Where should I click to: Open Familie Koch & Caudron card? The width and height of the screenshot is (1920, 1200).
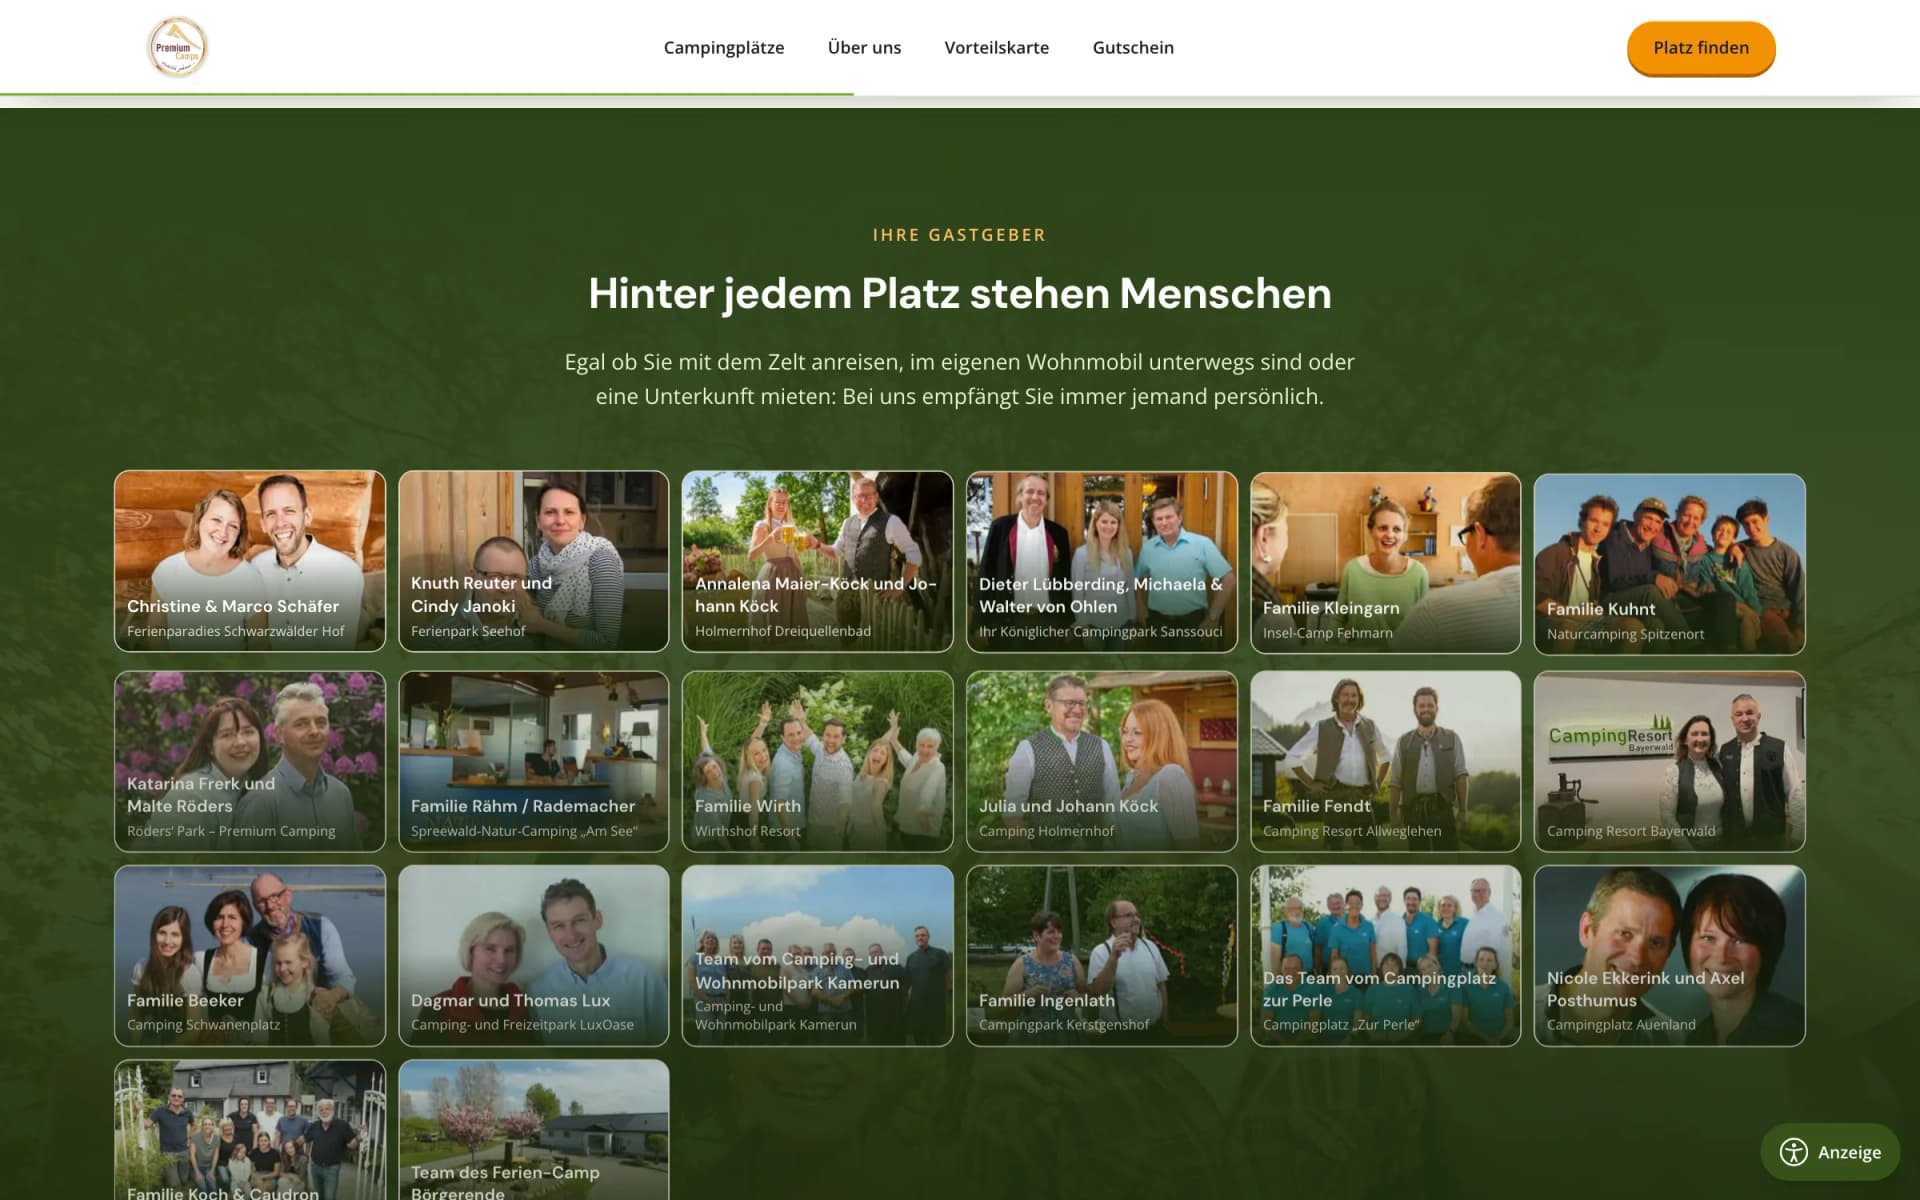[250, 1130]
